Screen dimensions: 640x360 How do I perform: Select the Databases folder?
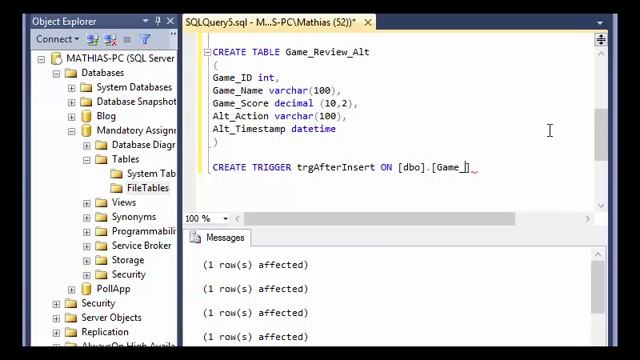click(102, 73)
